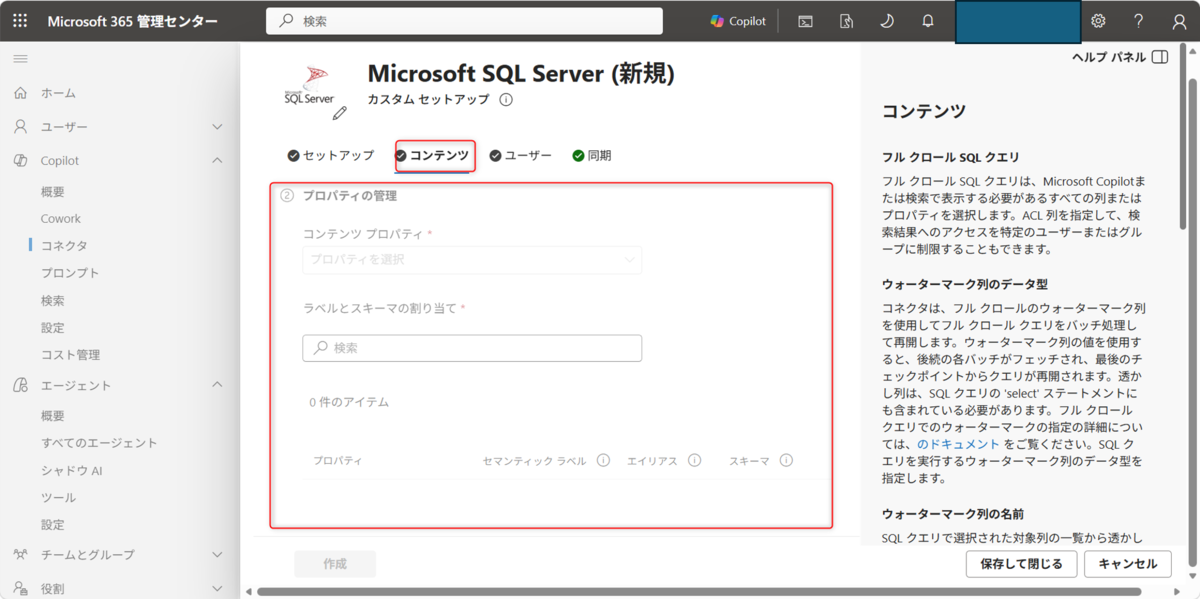Click ホーム in the sidebar
The width and height of the screenshot is (1200, 599).
point(58,93)
